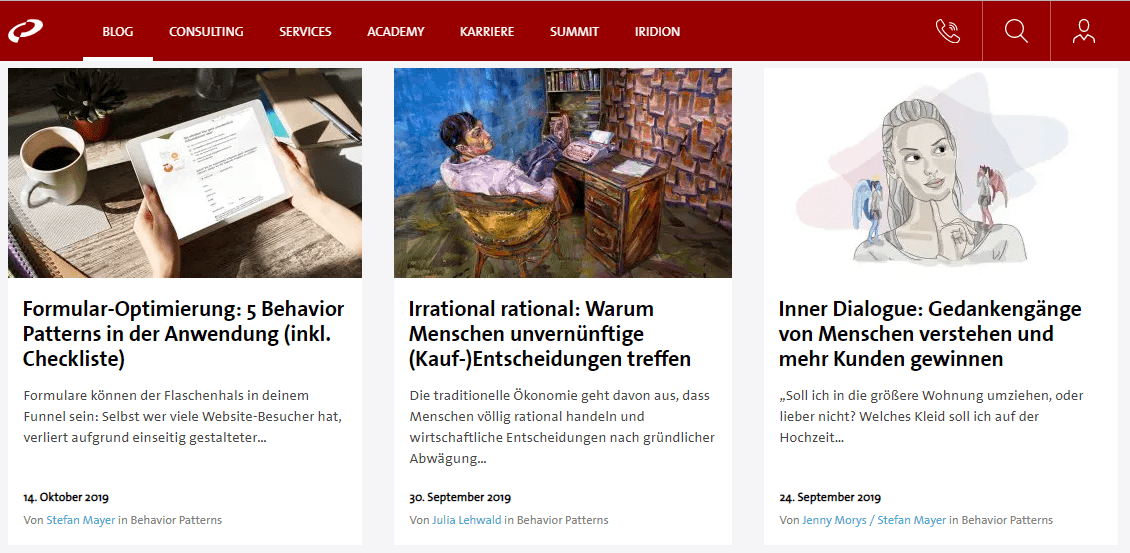Read the Irrational rational article headline
Viewport: 1130px width, 553px height.
pos(550,334)
